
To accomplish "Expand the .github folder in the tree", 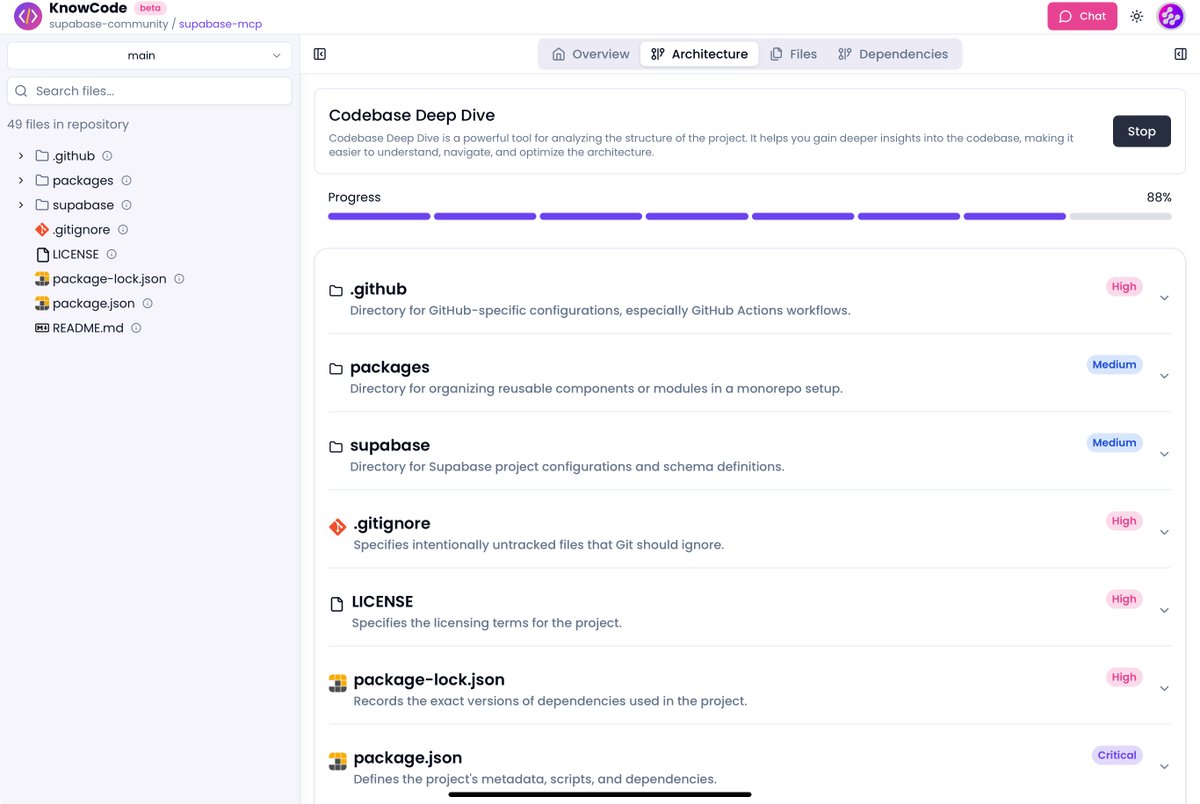I will coord(21,156).
